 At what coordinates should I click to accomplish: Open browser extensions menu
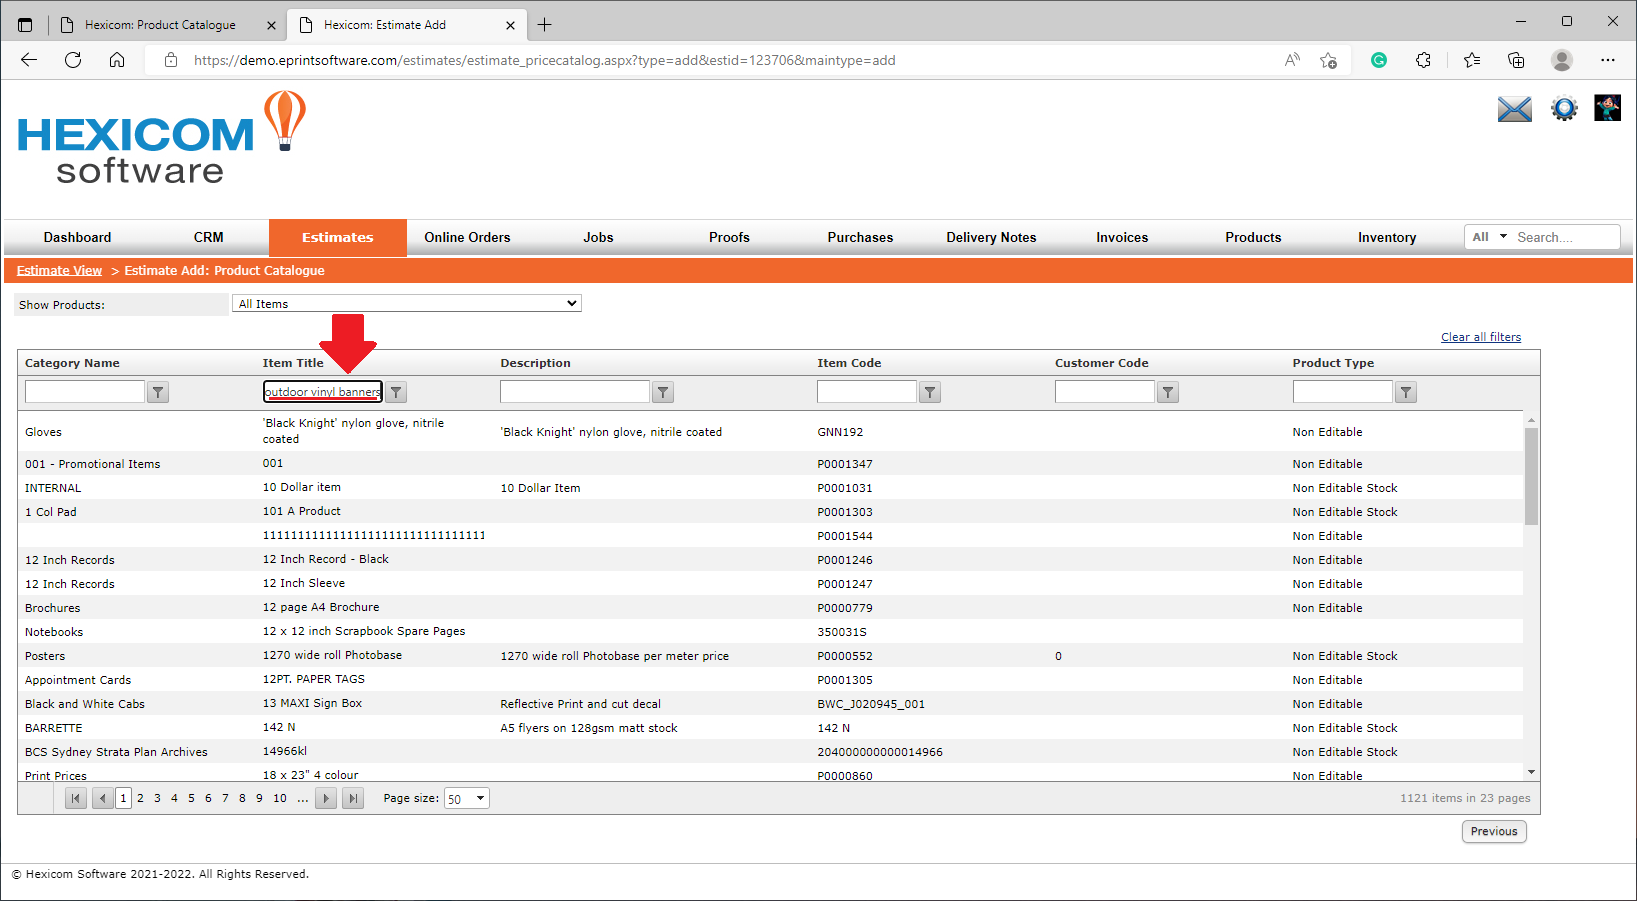[x=1423, y=60]
